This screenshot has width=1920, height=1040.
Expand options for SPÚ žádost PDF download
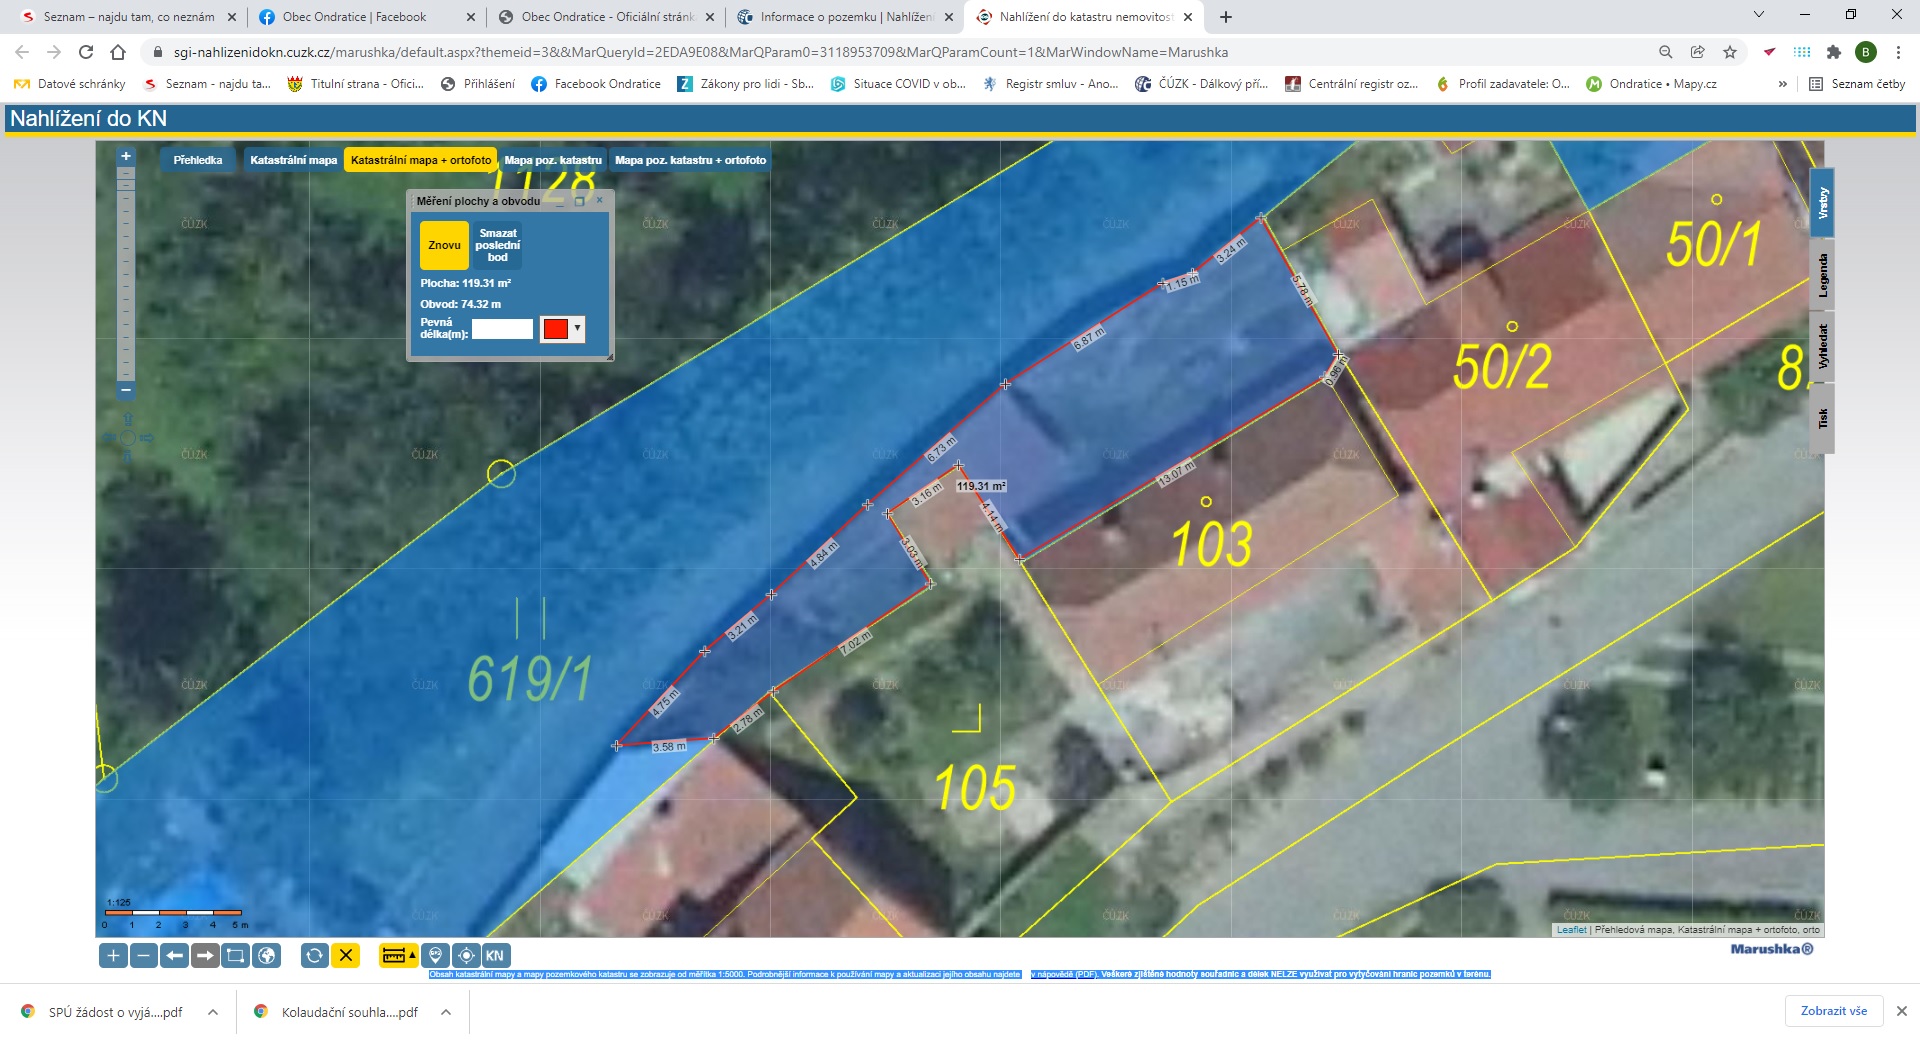pos(213,1012)
